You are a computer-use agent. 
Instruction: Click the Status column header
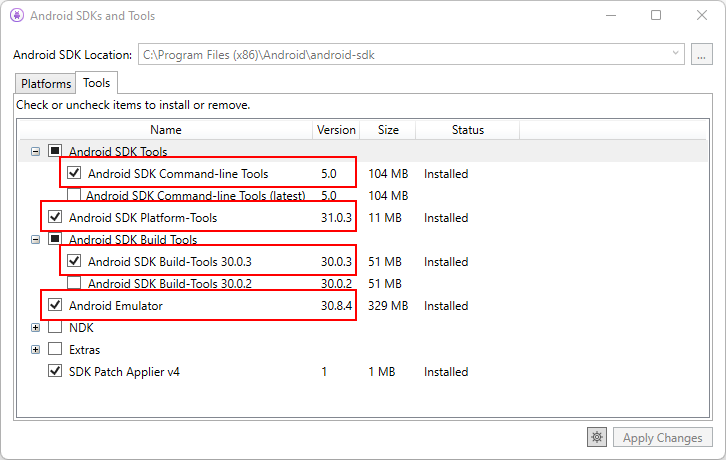(x=468, y=130)
